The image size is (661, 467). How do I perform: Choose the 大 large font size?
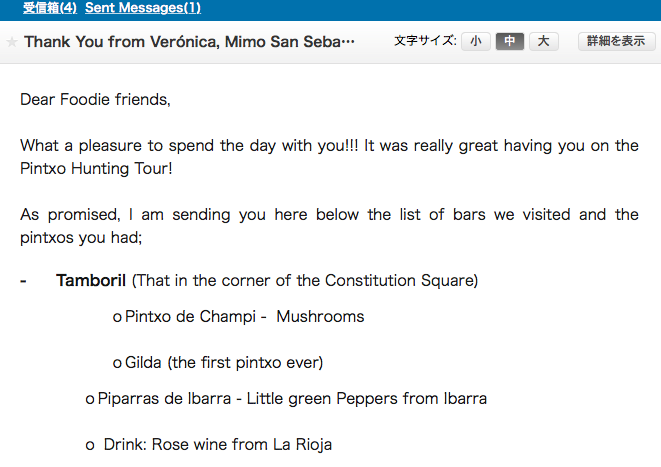coord(543,42)
